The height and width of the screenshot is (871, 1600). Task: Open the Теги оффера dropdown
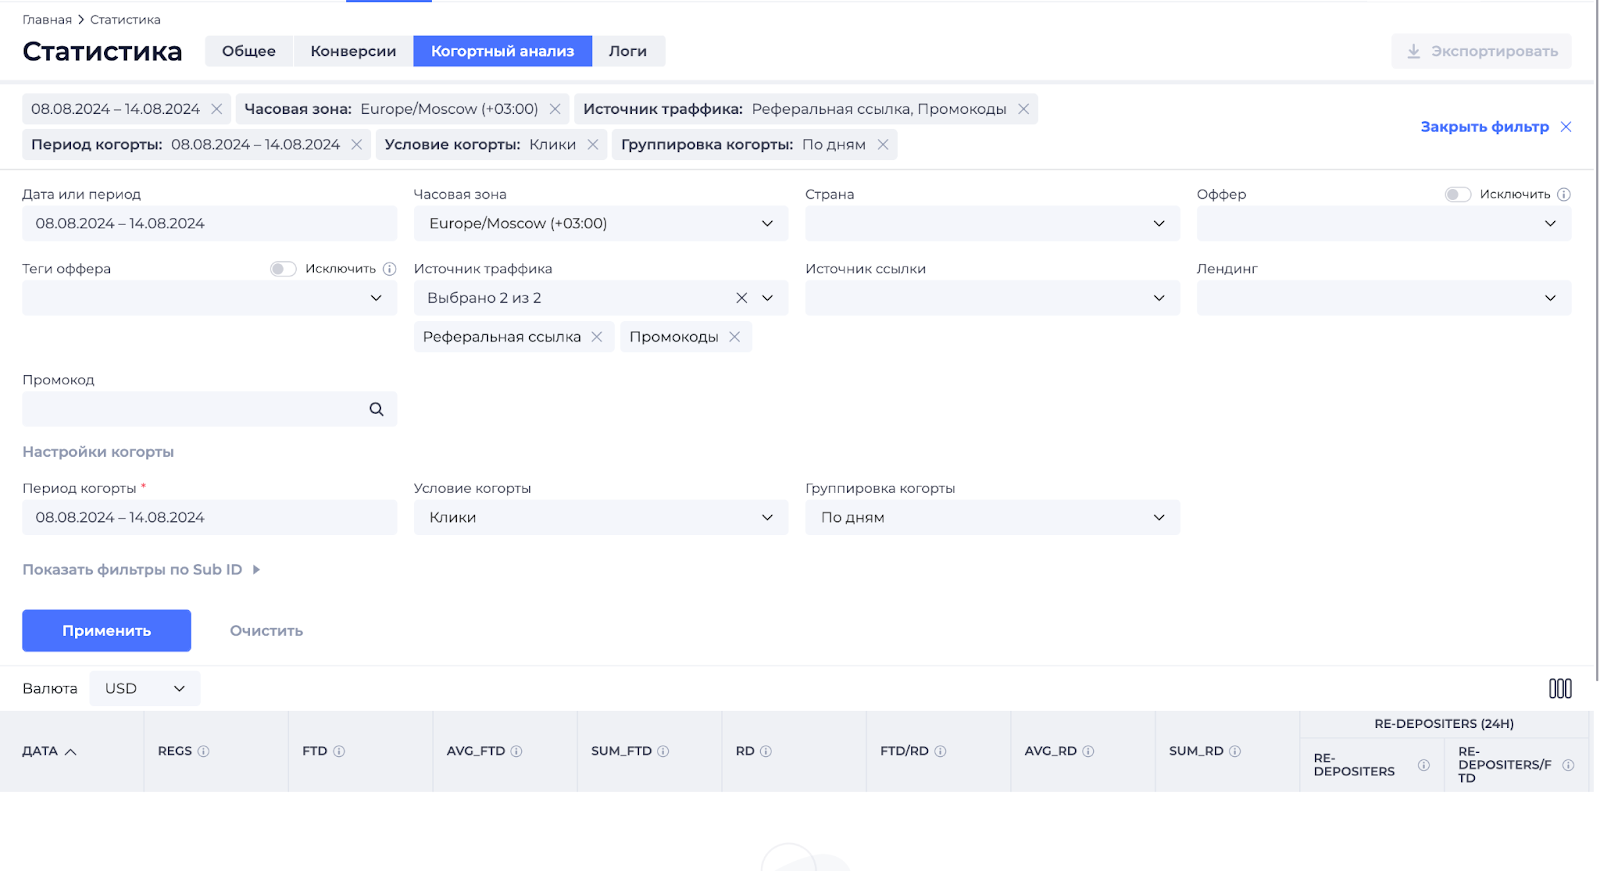tap(209, 298)
